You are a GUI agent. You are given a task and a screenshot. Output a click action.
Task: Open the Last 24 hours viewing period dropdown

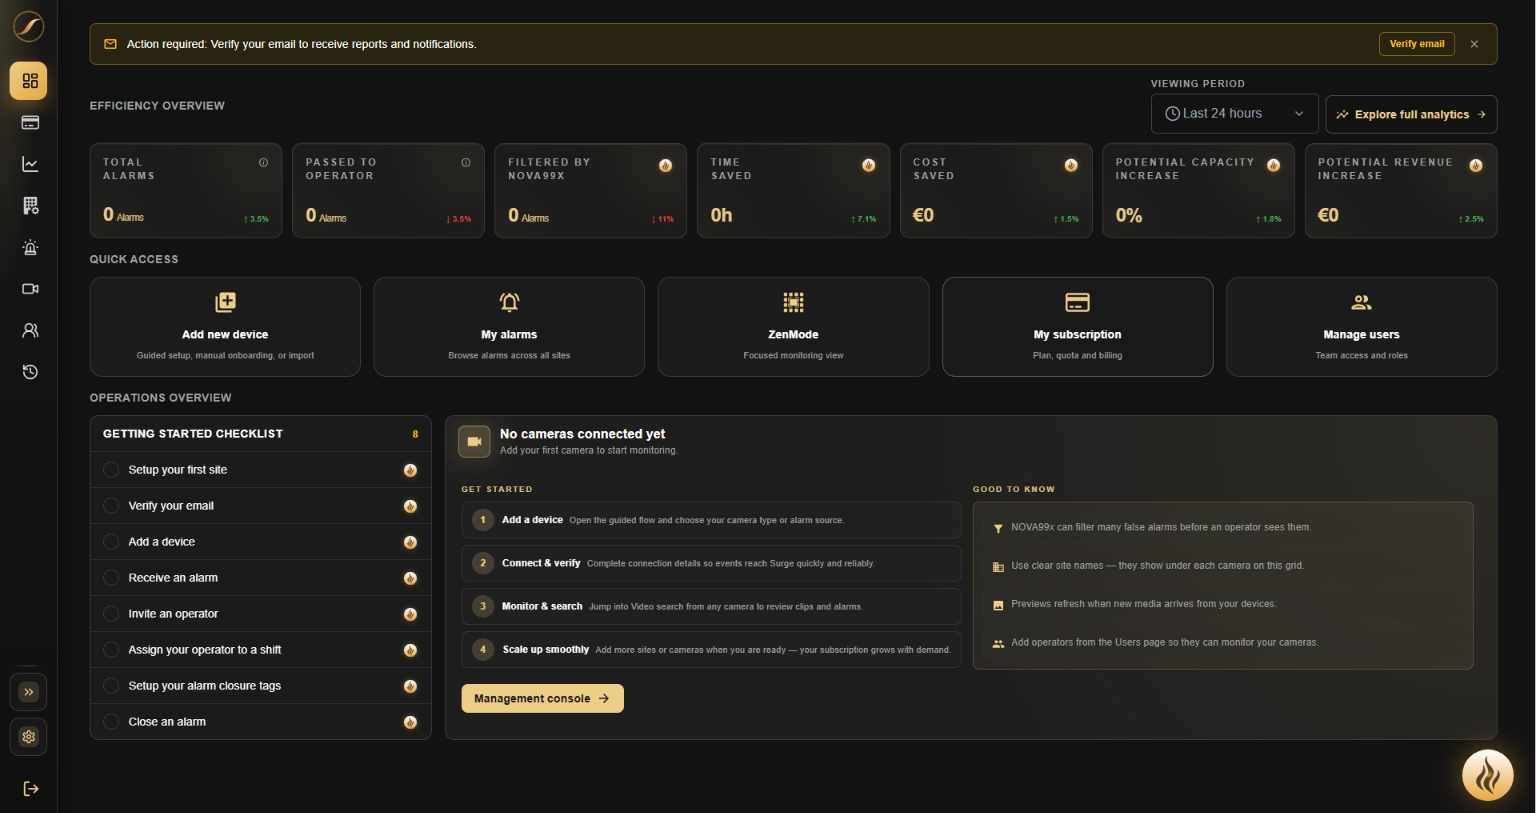[x=1234, y=114]
